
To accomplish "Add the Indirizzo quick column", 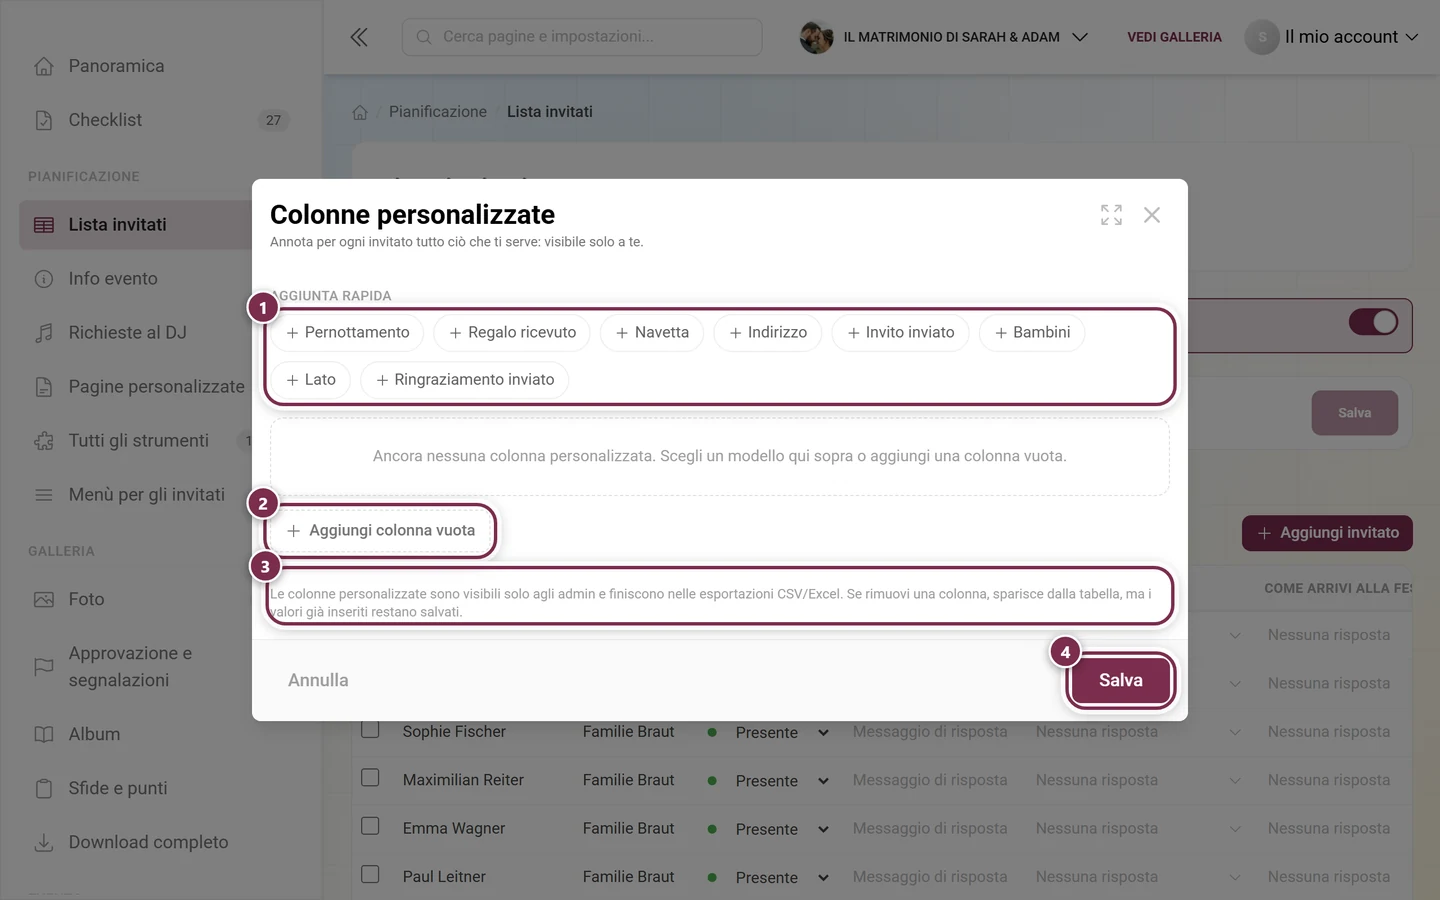I will point(768,333).
